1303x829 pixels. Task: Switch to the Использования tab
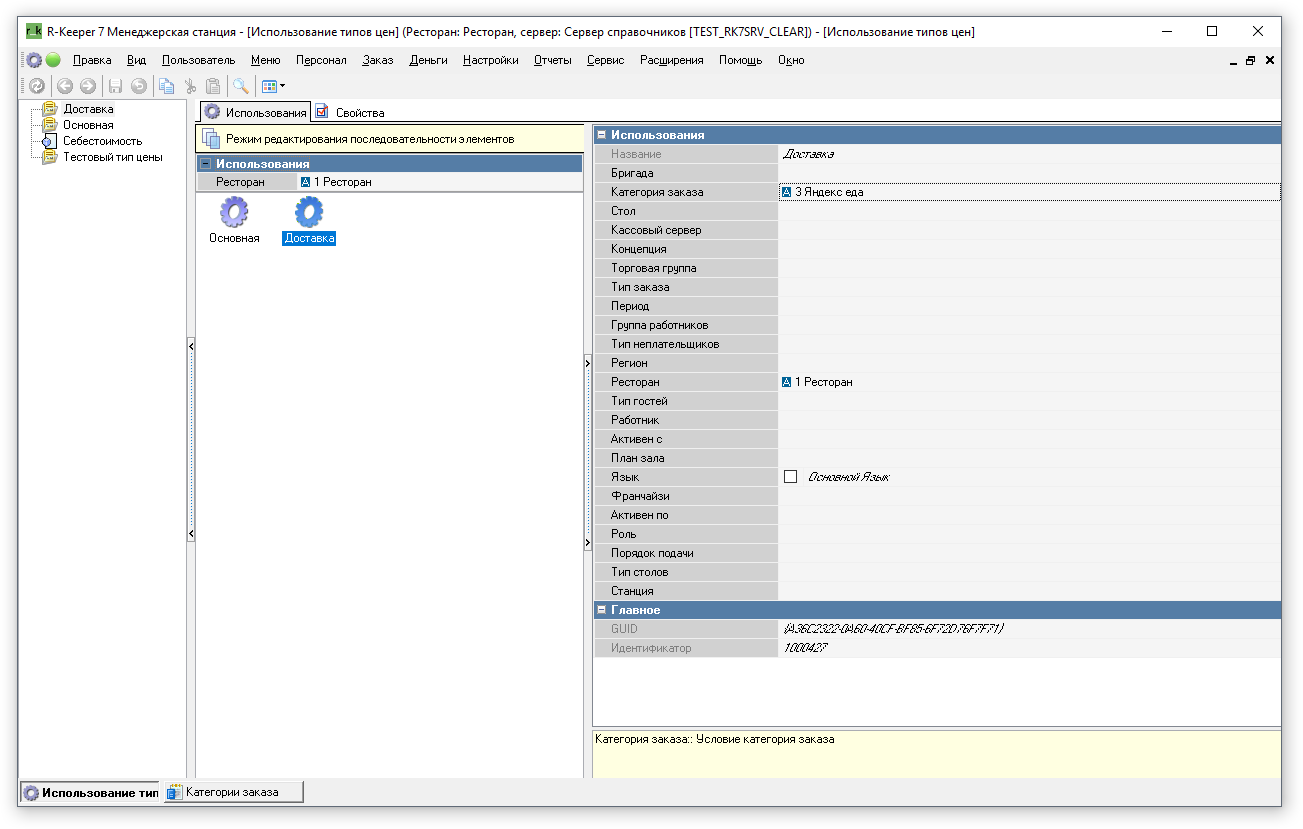point(255,112)
